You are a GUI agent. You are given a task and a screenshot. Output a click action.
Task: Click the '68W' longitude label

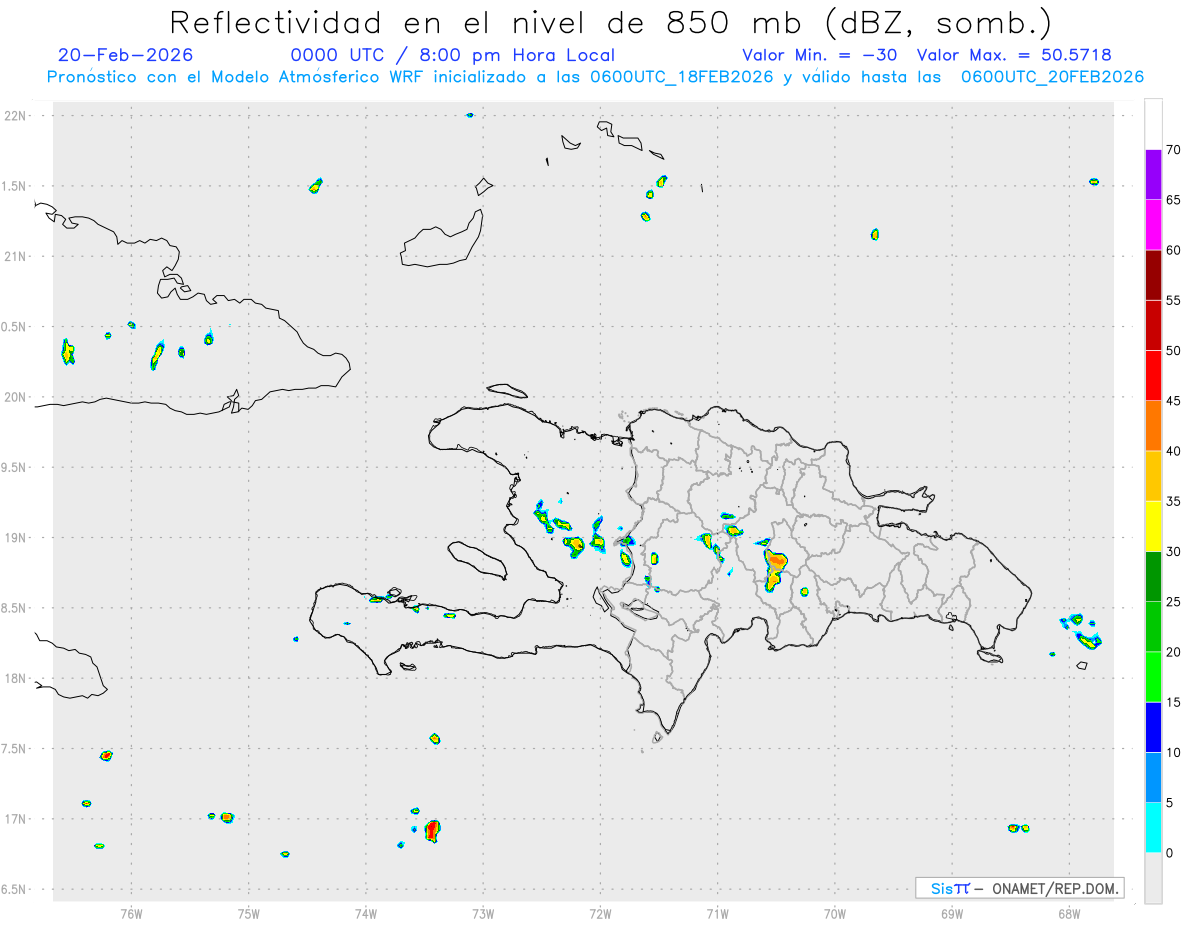pos(1068,913)
